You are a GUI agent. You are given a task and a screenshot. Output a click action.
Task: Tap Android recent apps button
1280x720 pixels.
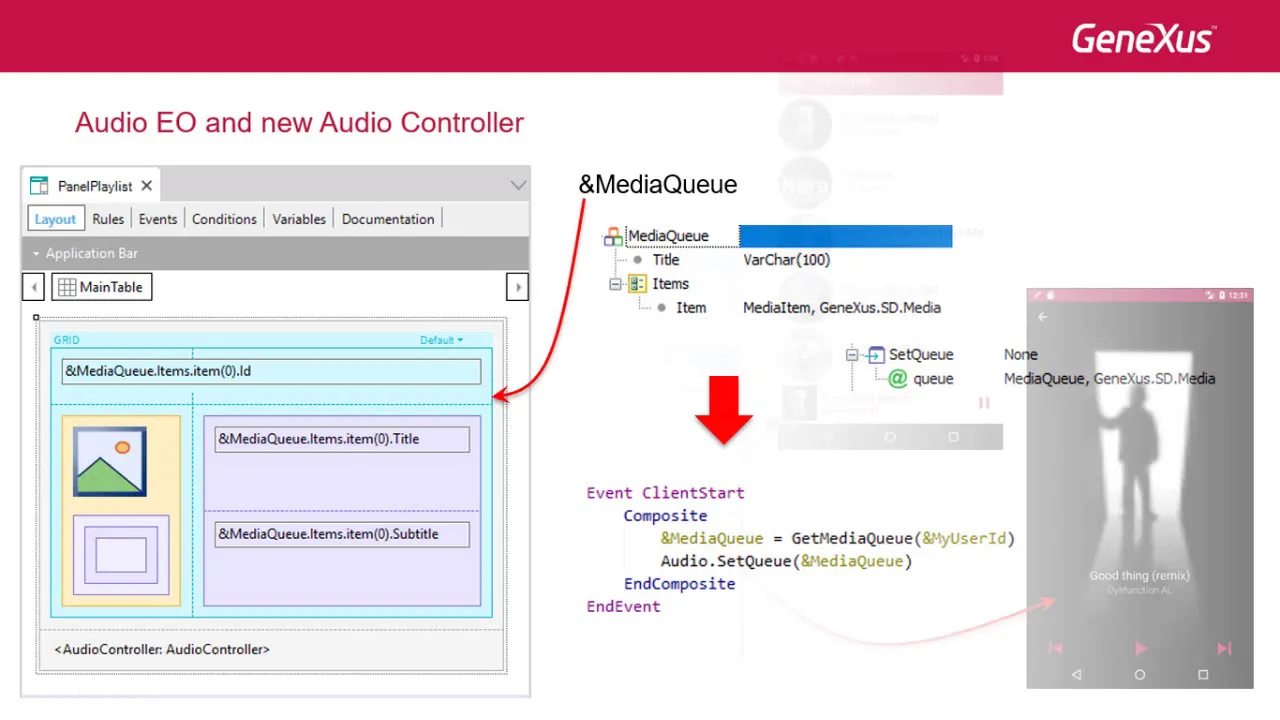pyautogui.click(x=1203, y=675)
